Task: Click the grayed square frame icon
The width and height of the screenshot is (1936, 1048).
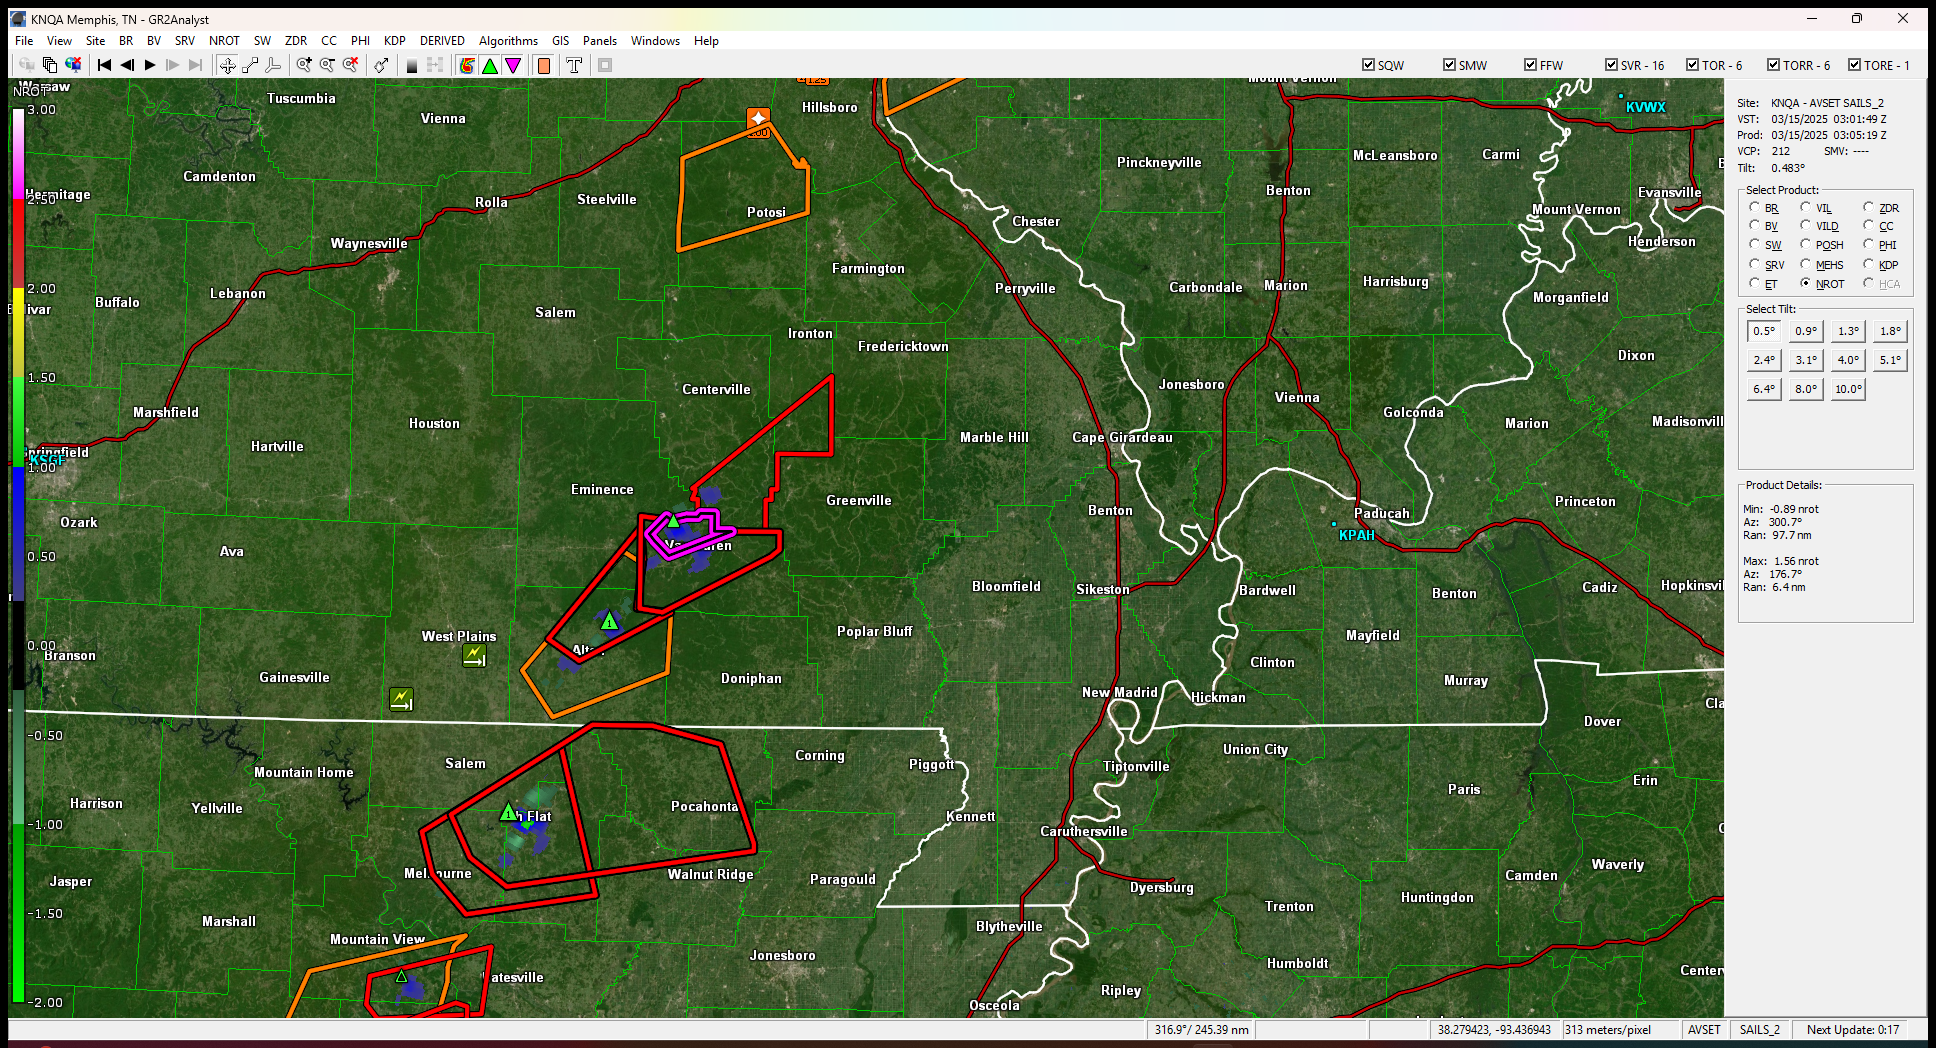Action: 605,65
